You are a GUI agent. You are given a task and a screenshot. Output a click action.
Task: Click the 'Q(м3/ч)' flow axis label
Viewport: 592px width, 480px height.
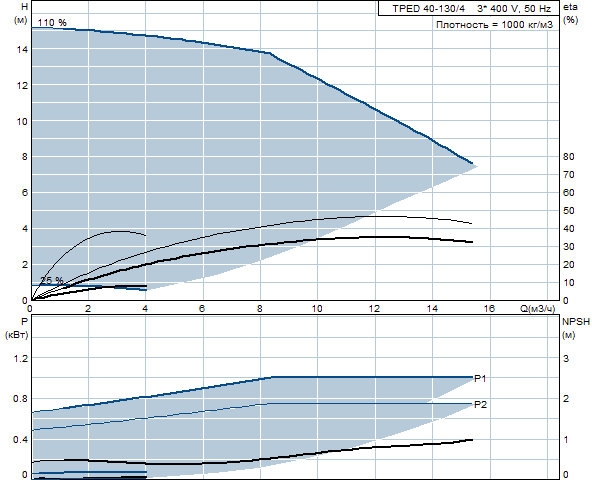[538, 309]
